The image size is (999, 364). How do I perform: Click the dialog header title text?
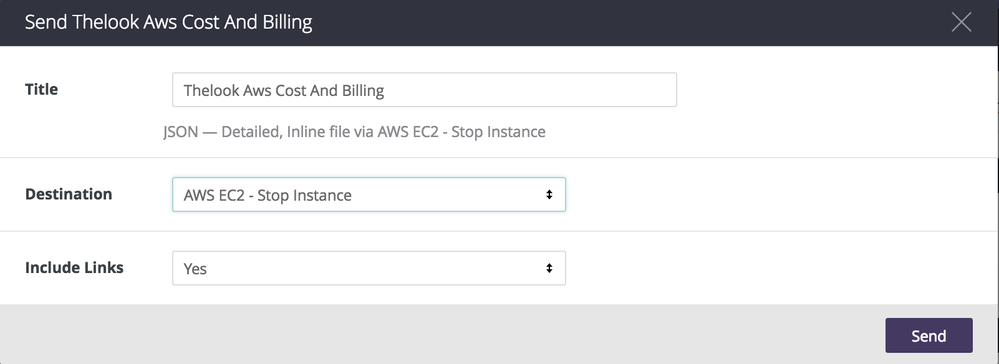coord(168,22)
